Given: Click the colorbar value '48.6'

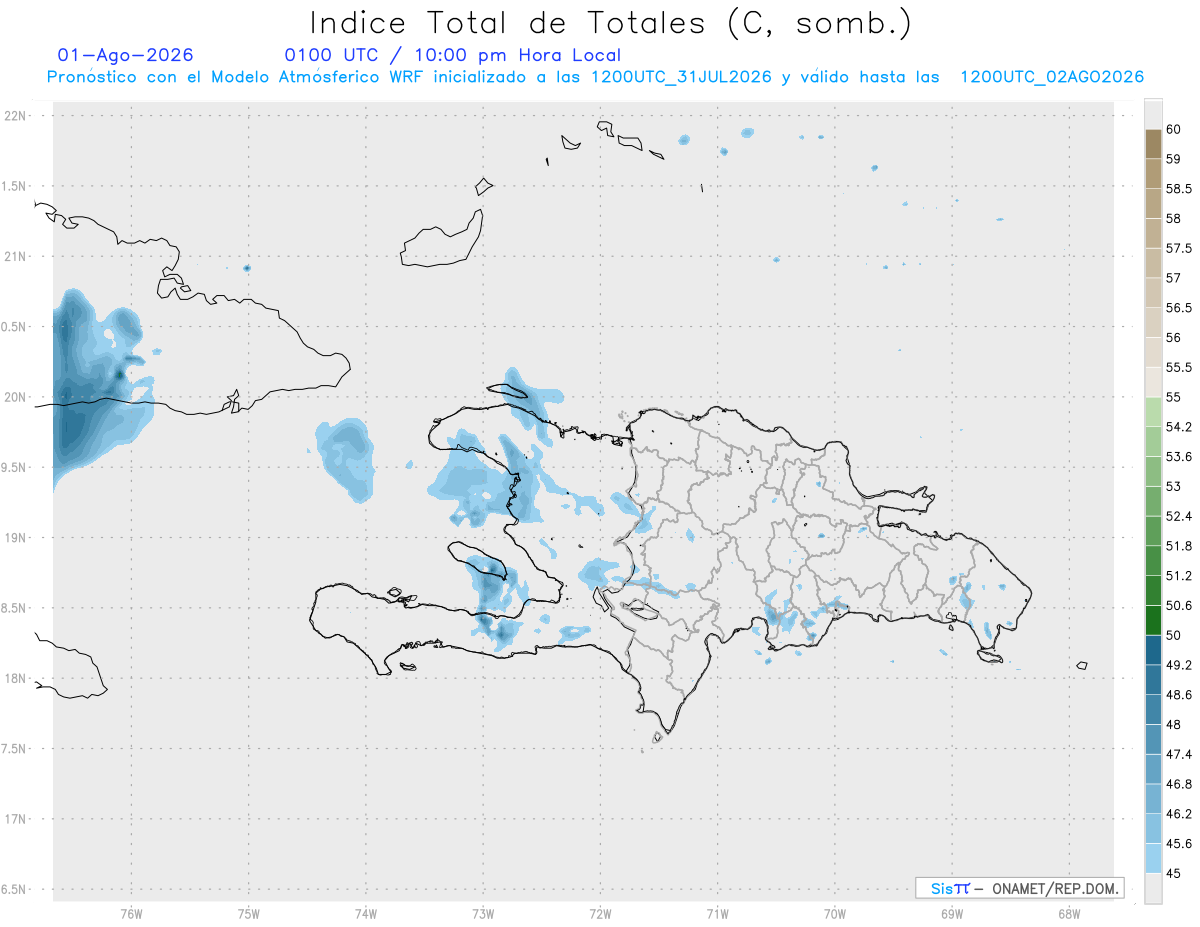Looking at the screenshot, I should pos(1178,695).
